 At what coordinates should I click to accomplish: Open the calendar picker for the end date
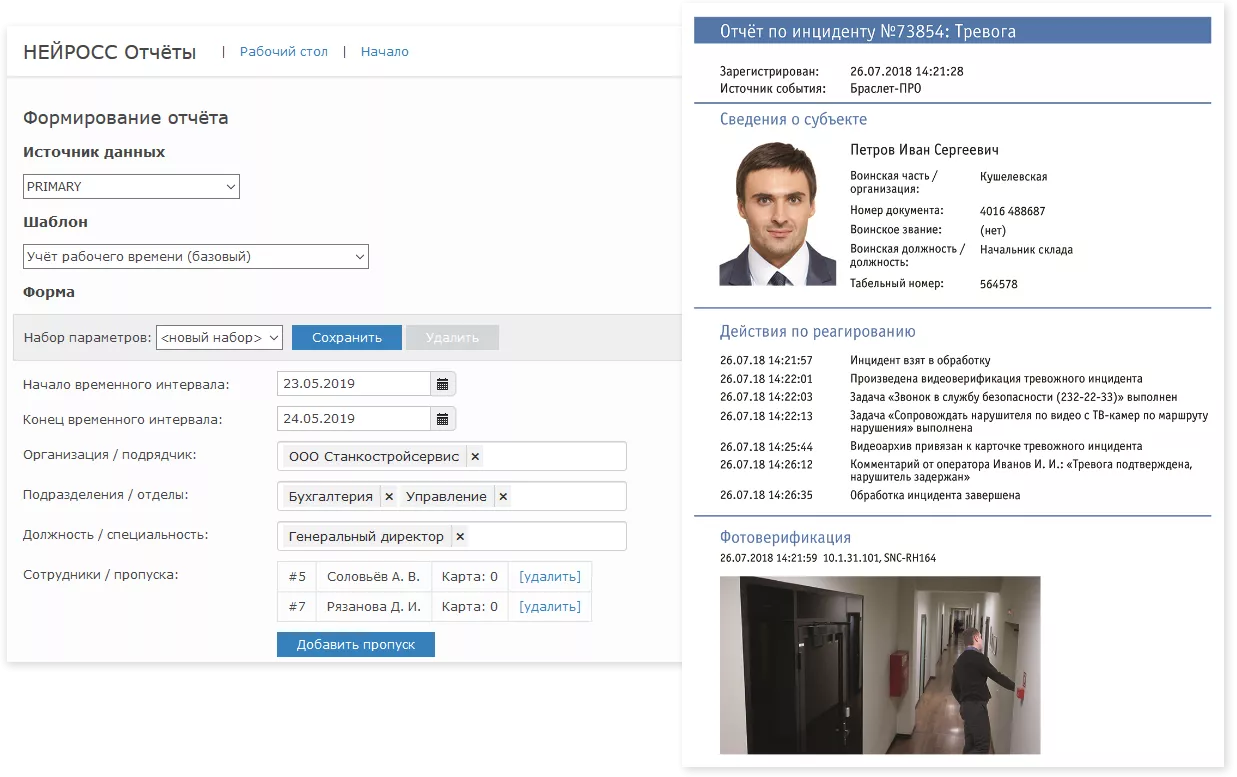pos(441,418)
